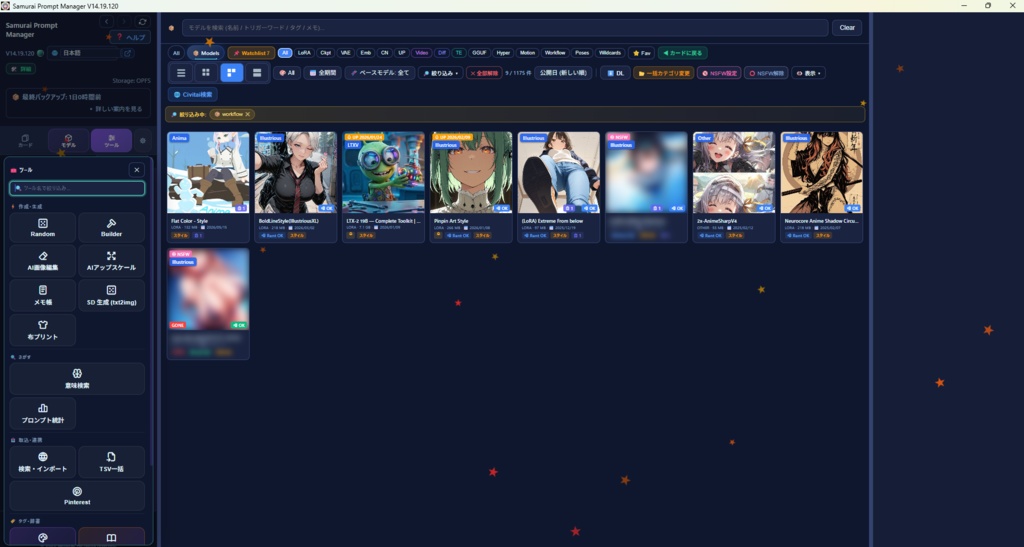The height and width of the screenshot is (547, 1024).
Task: Toggle the Ckpt type filter
Action: (x=325, y=53)
